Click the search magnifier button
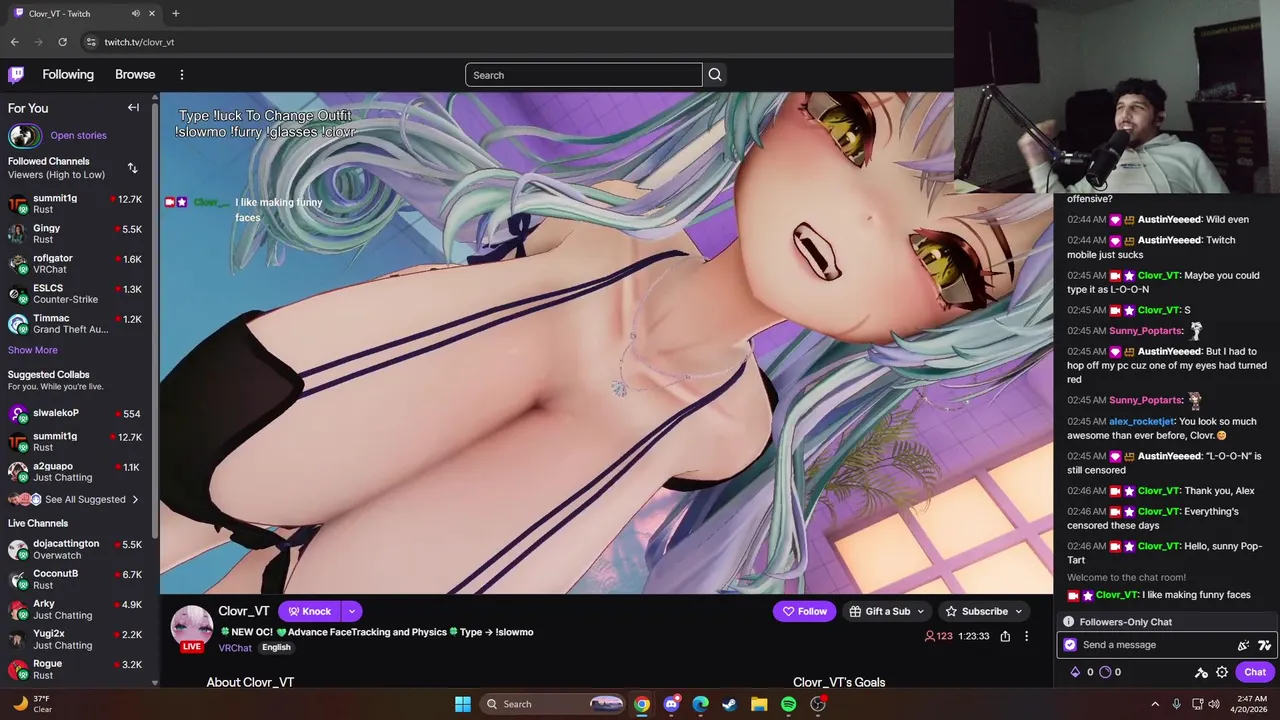Viewport: 1280px width, 720px height. 715,75
